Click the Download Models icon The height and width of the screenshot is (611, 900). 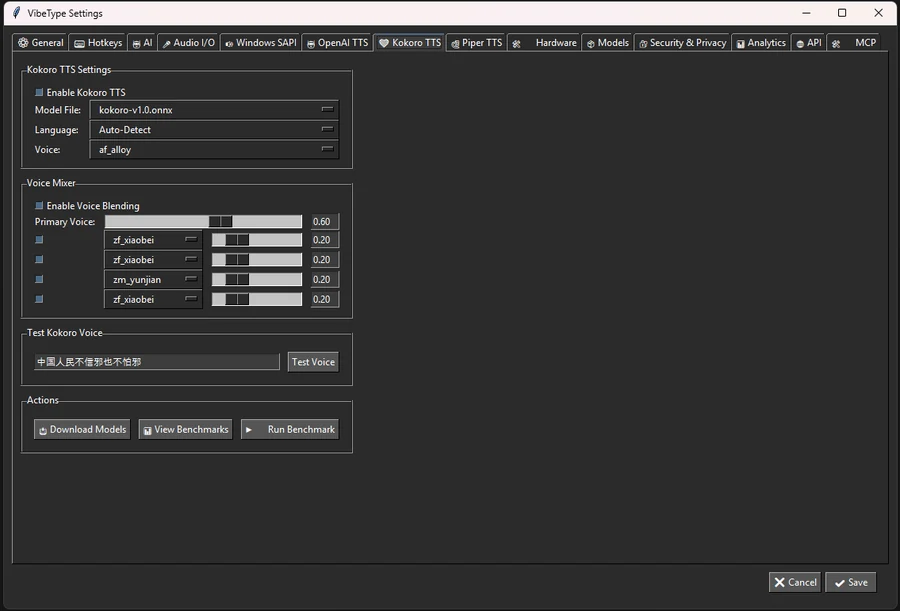pos(42,430)
